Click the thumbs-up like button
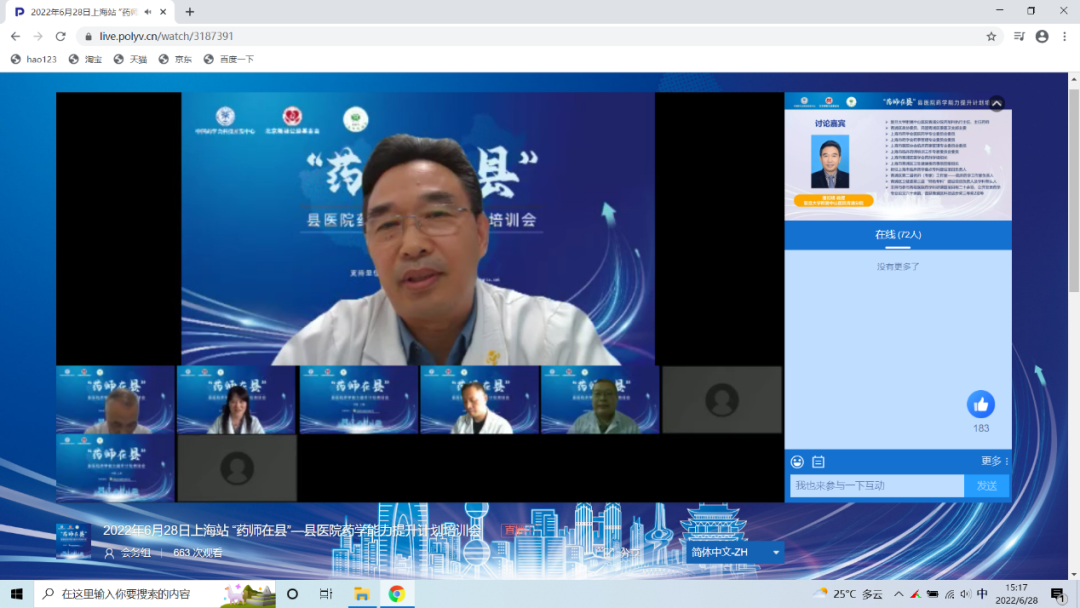This screenshot has width=1080, height=608. tap(981, 404)
